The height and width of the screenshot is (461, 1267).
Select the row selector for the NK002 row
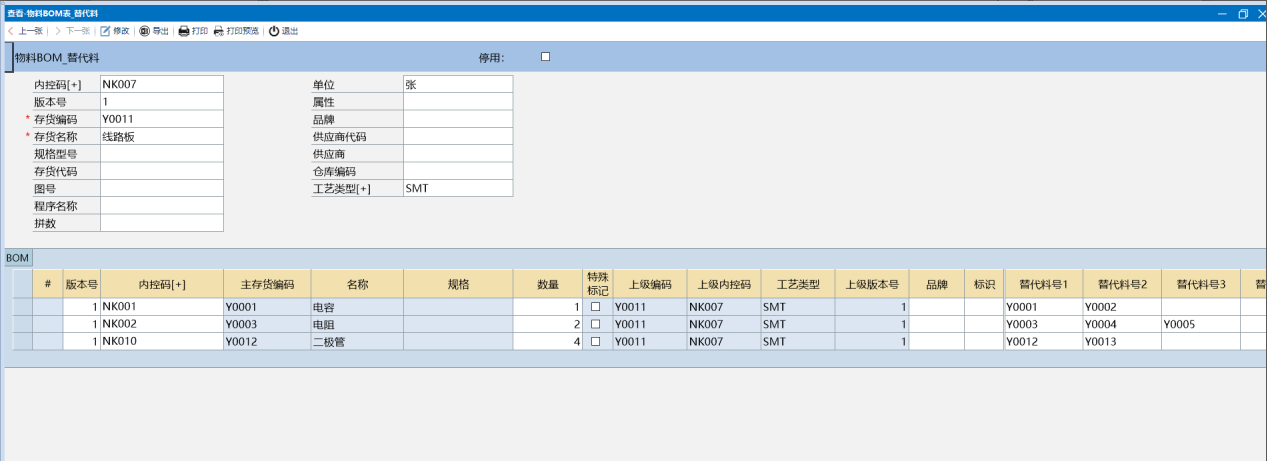pos(21,324)
